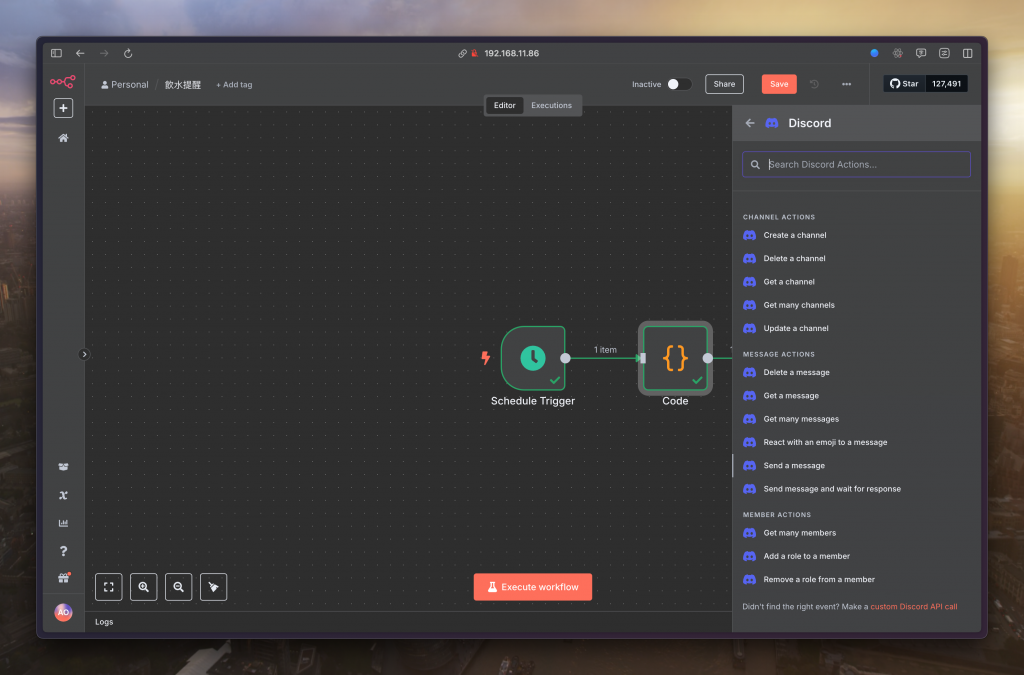This screenshot has width=1024, height=675.
Task: Save the workflow
Action: tap(779, 84)
